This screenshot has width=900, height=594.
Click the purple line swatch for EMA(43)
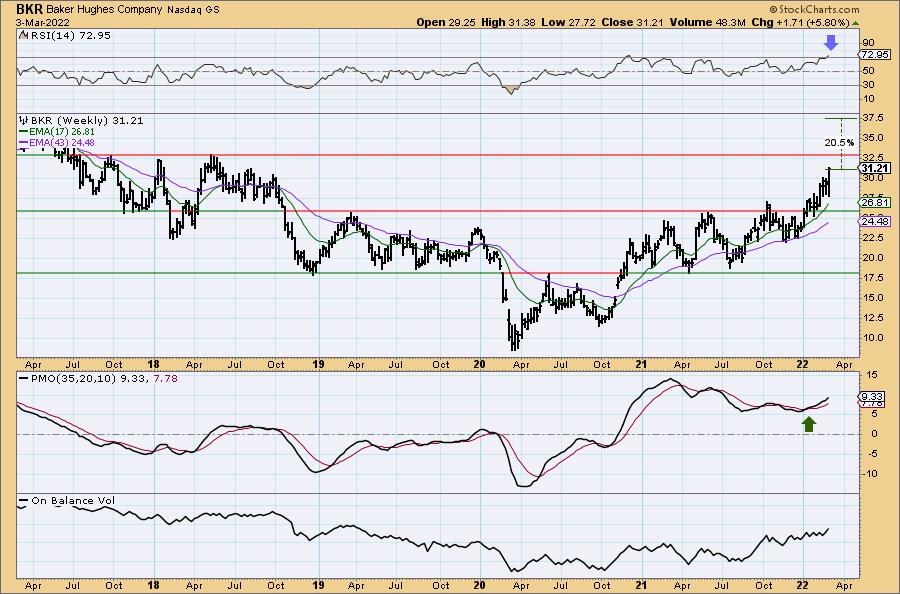[x=23, y=142]
